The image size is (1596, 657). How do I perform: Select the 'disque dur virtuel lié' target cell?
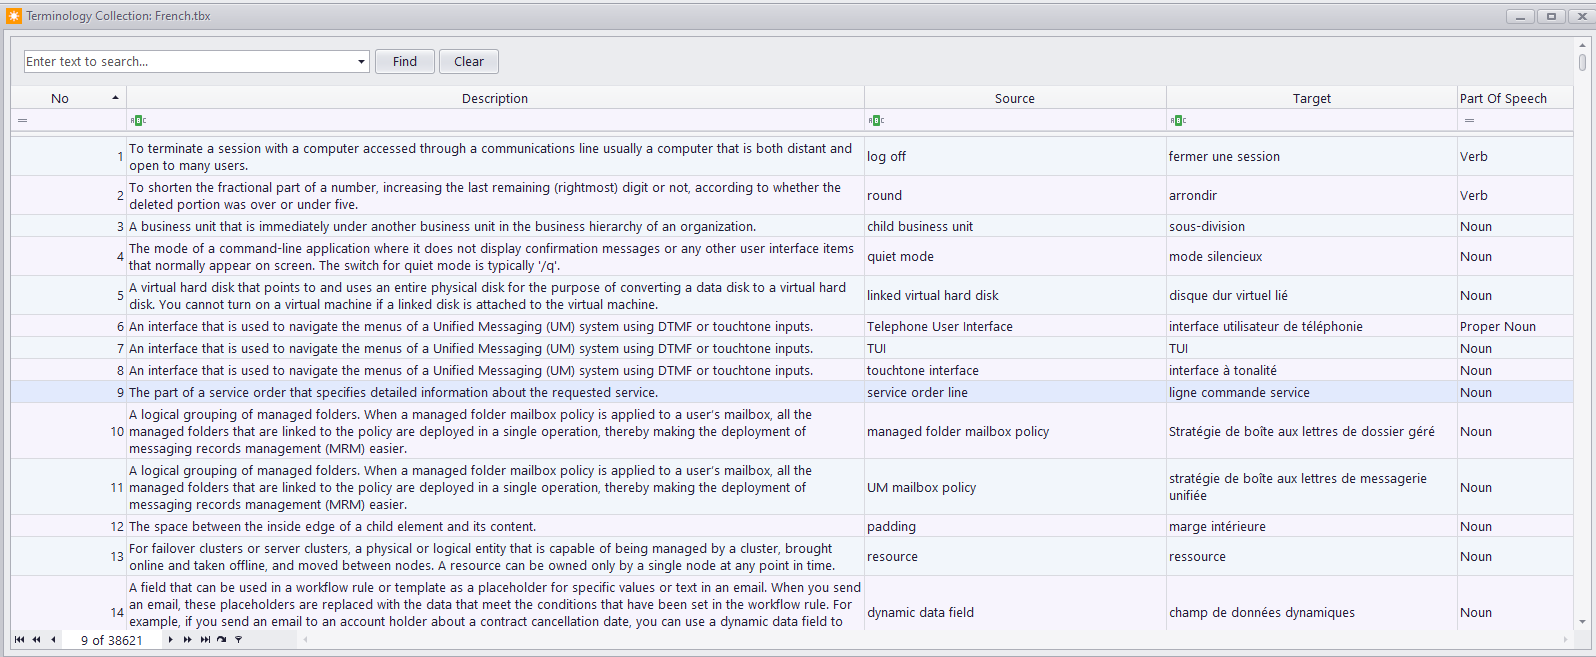(x=1312, y=296)
